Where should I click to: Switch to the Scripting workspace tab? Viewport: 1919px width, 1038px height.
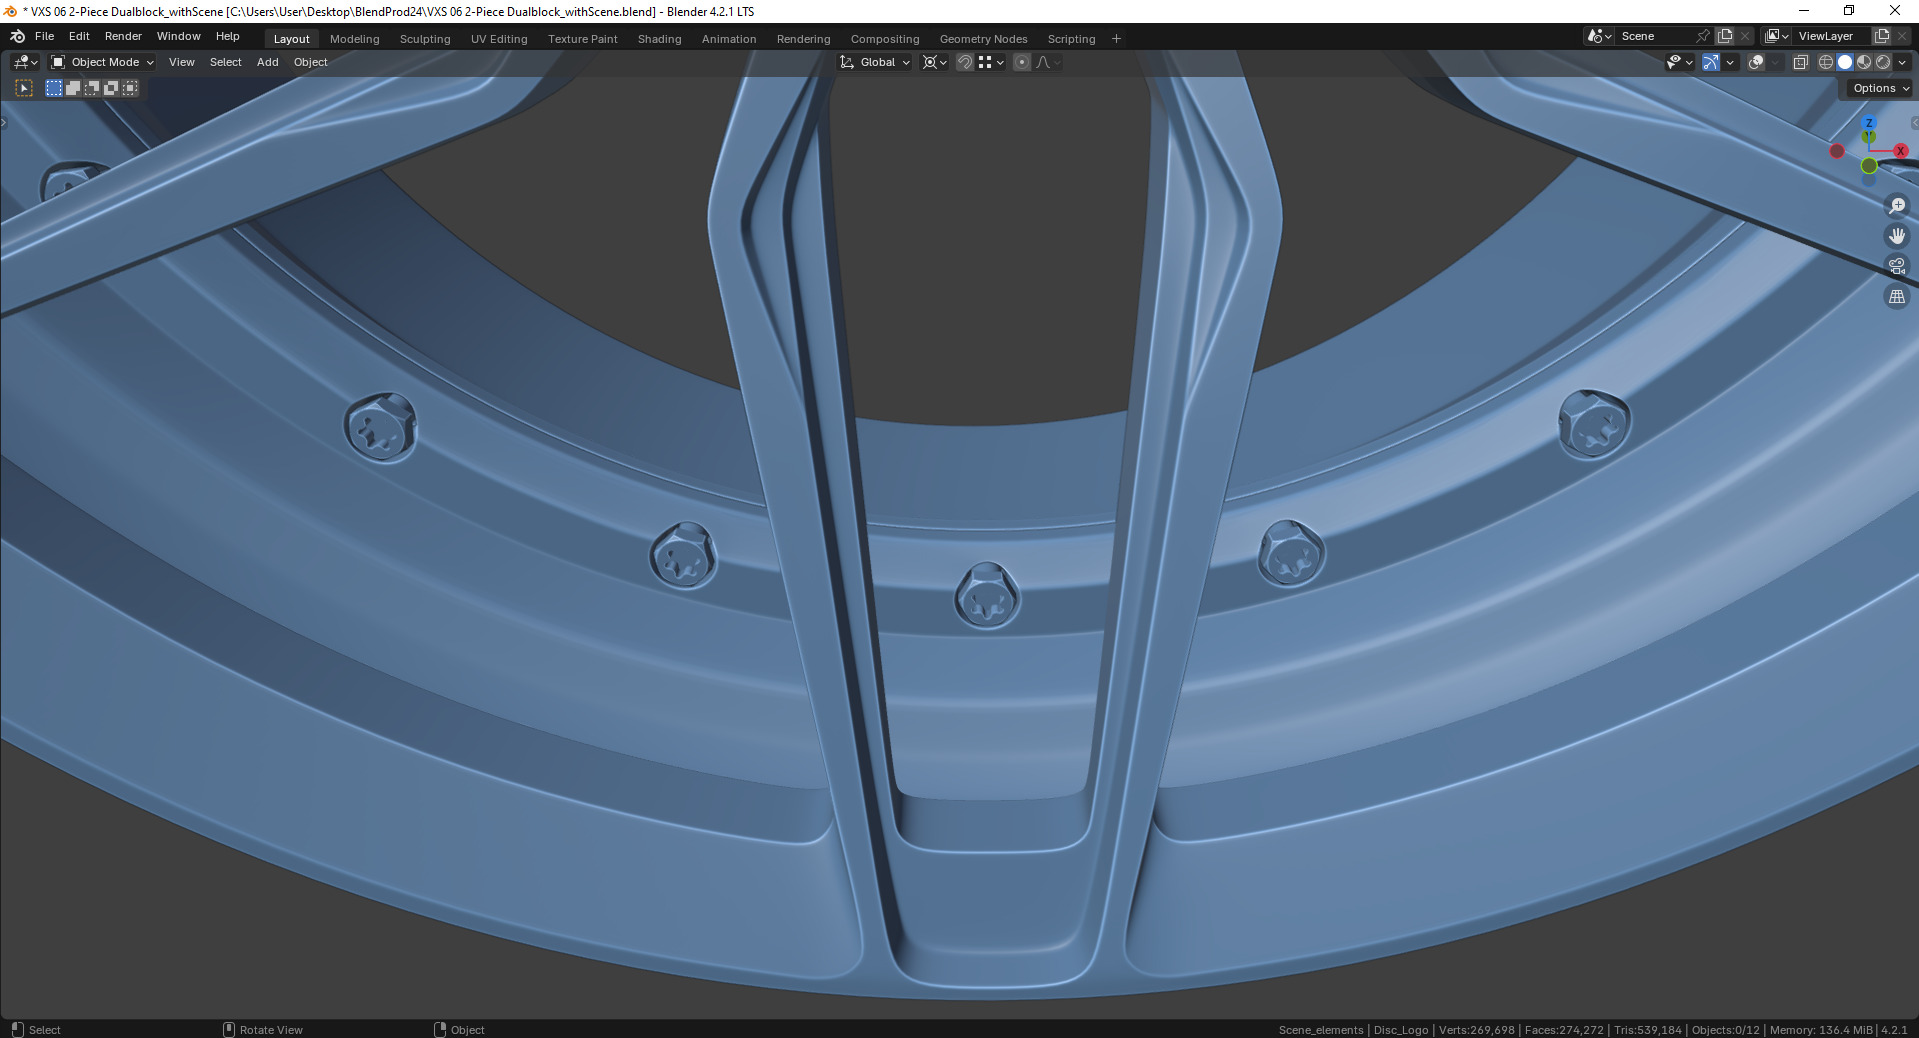click(1072, 39)
